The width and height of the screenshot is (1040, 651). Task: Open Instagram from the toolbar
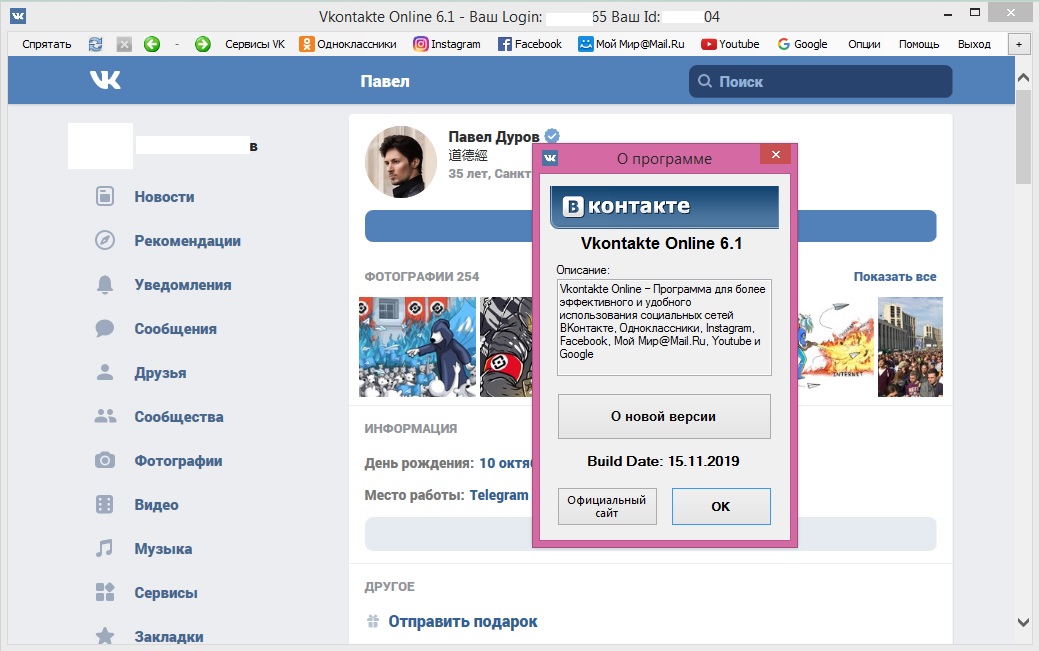[446, 44]
